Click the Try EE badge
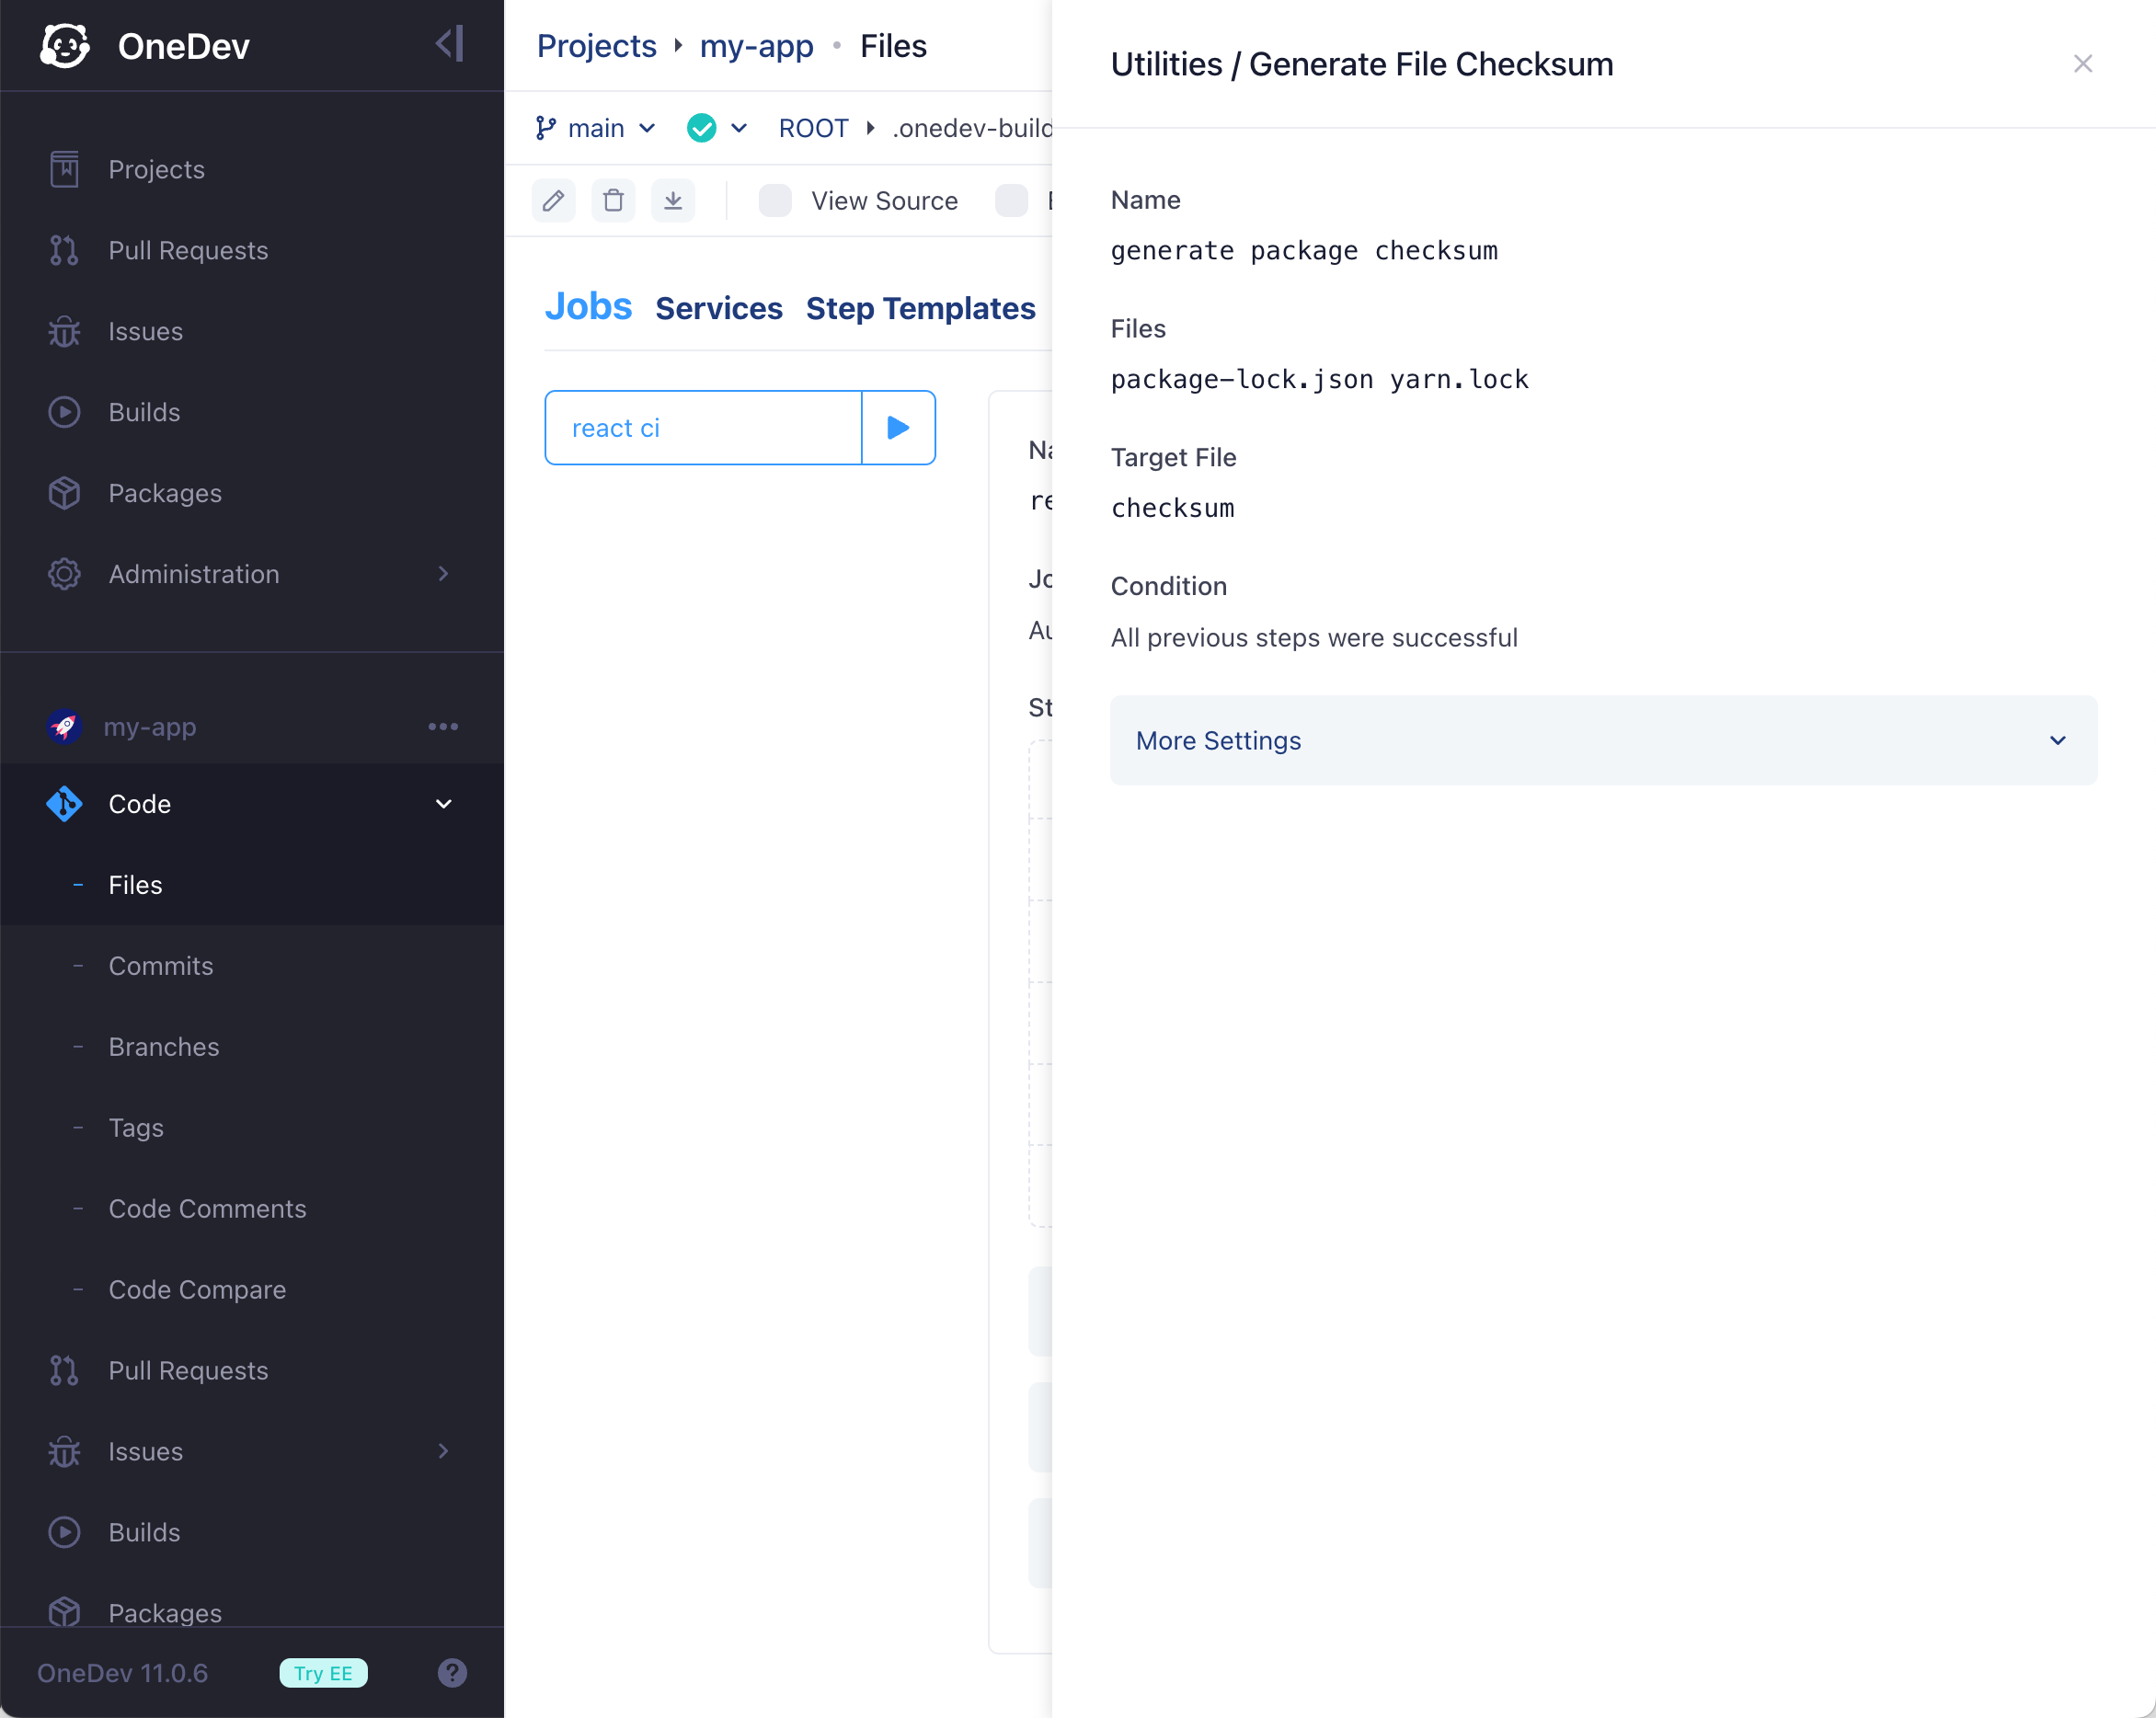2156x1718 pixels. point(323,1672)
